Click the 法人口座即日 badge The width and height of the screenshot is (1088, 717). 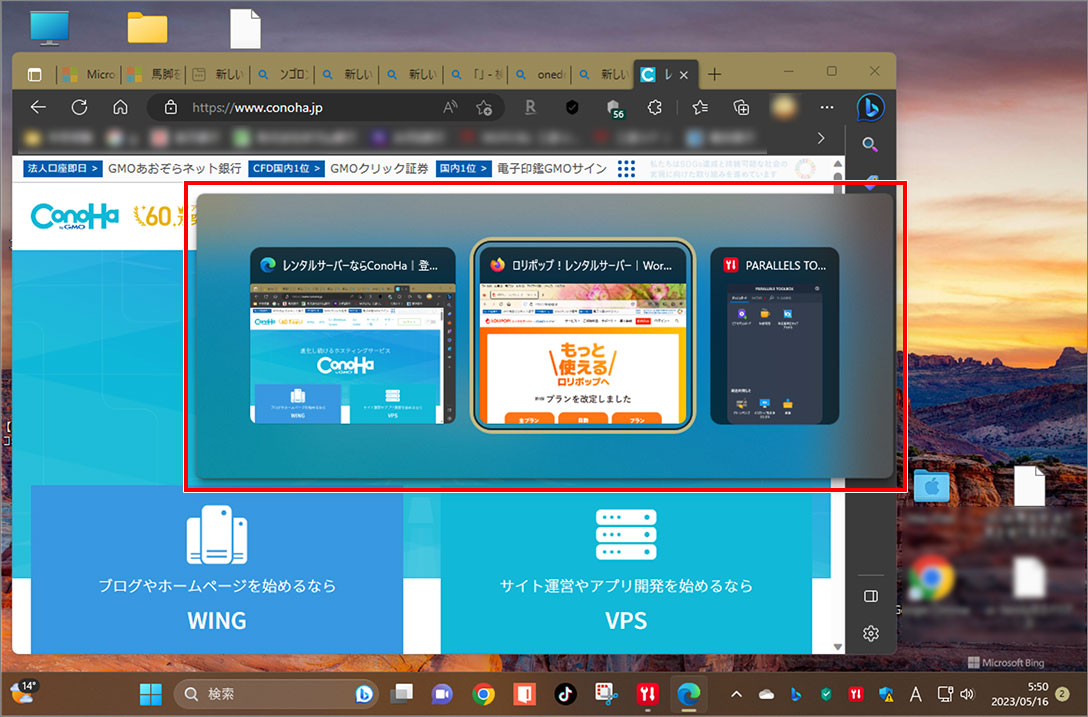coord(62,169)
